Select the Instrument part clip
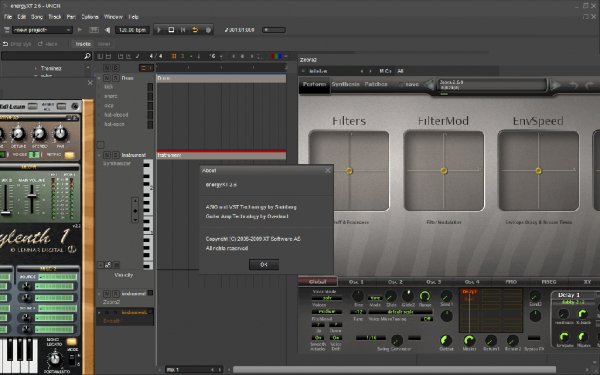Viewport: 600px width, 375px height. [x=221, y=155]
